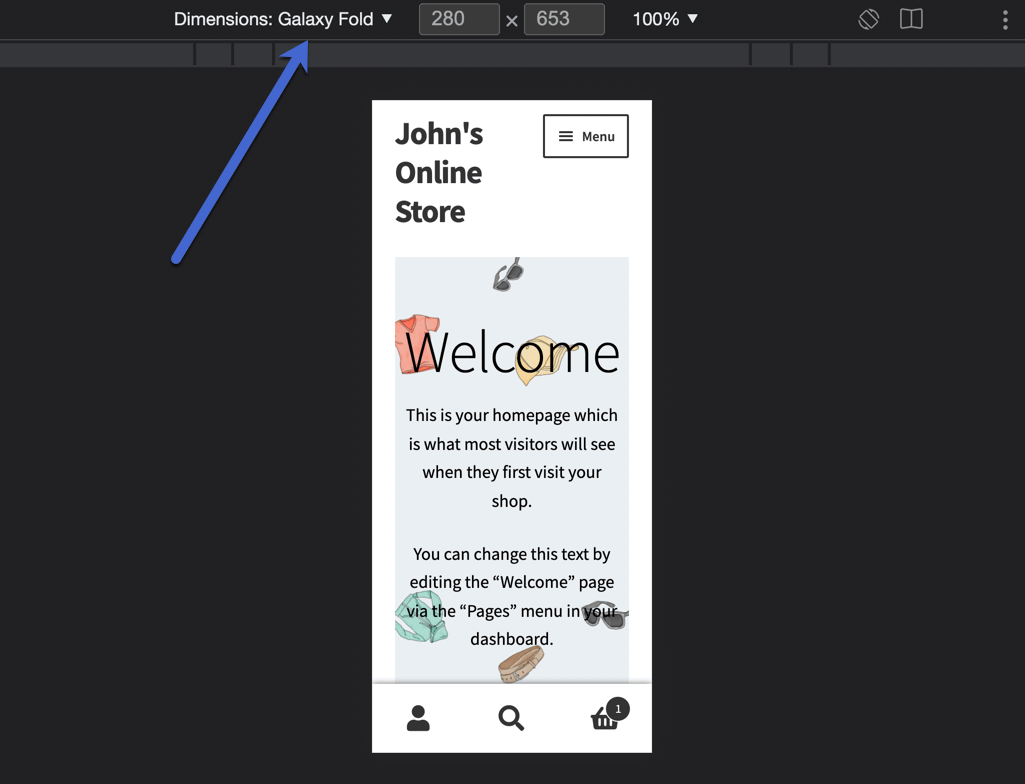The image size is (1025, 784).
Task: Click the sunglasses illustration near the dashboard text
Action: coord(605,615)
